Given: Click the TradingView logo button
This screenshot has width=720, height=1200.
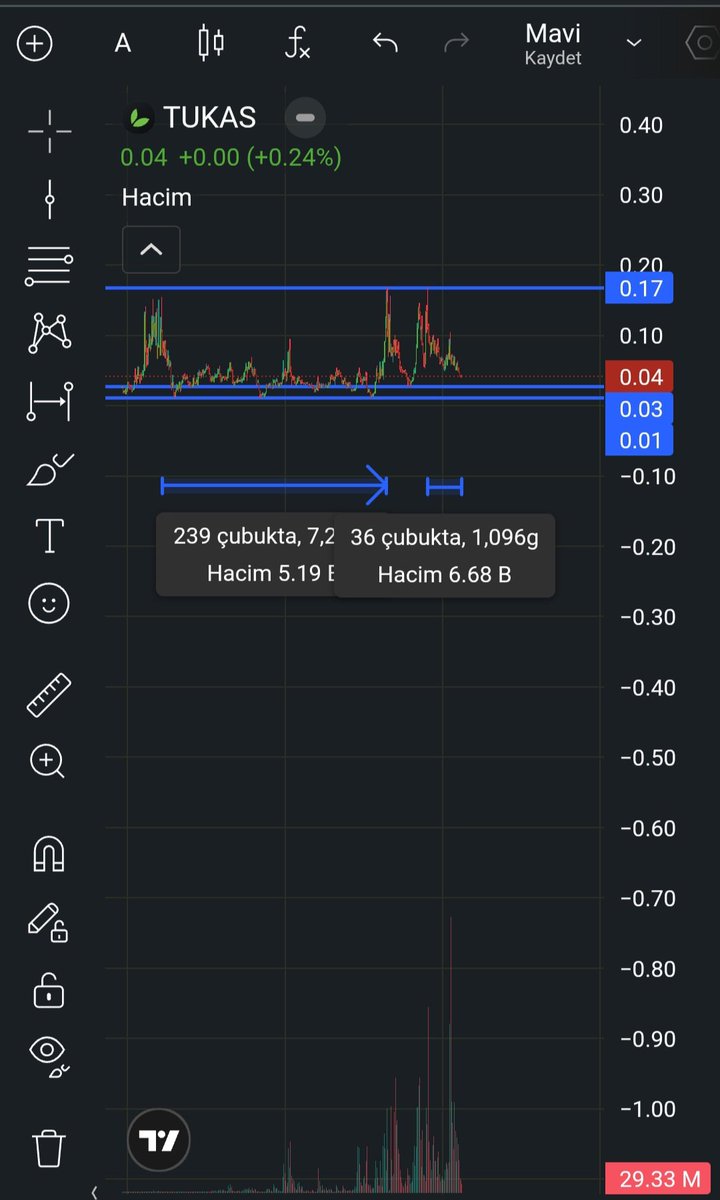Looking at the screenshot, I should pyautogui.click(x=159, y=1141).
